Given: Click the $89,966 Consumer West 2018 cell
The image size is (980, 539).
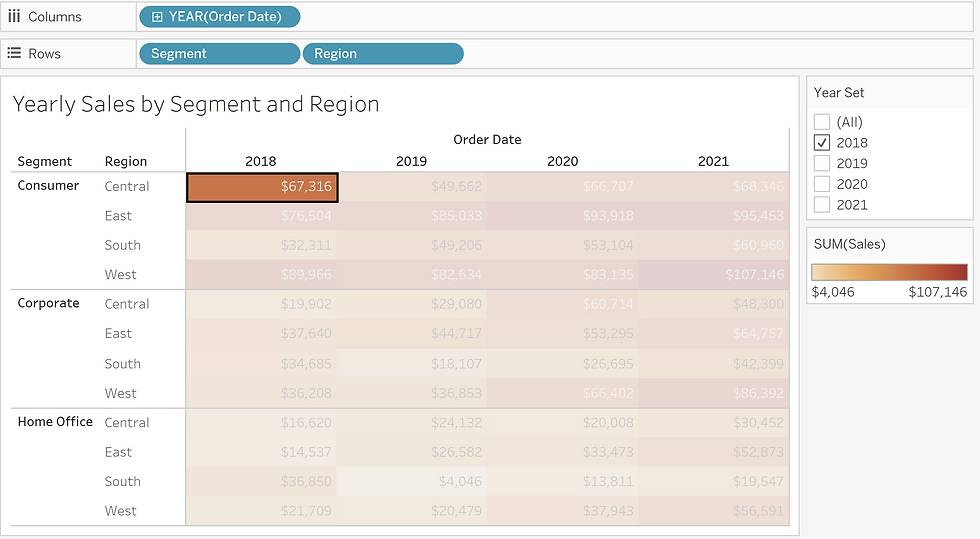Looking at the screenshot, I should tap(262, 275).
